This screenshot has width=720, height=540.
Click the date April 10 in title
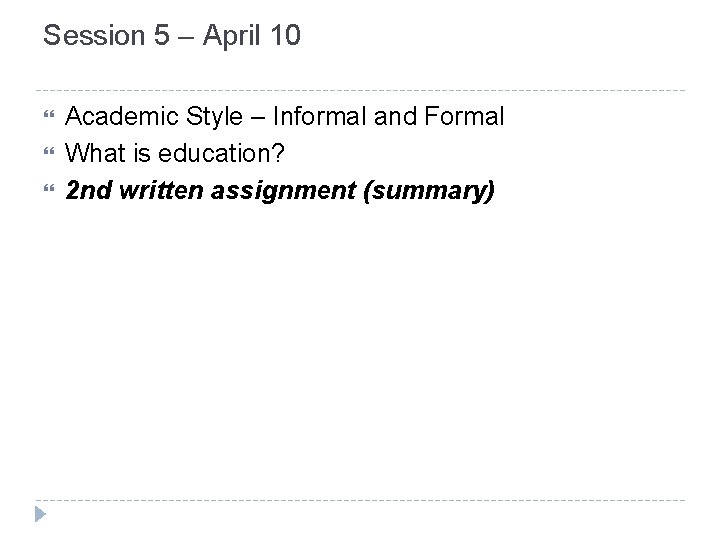pos(250,38)
